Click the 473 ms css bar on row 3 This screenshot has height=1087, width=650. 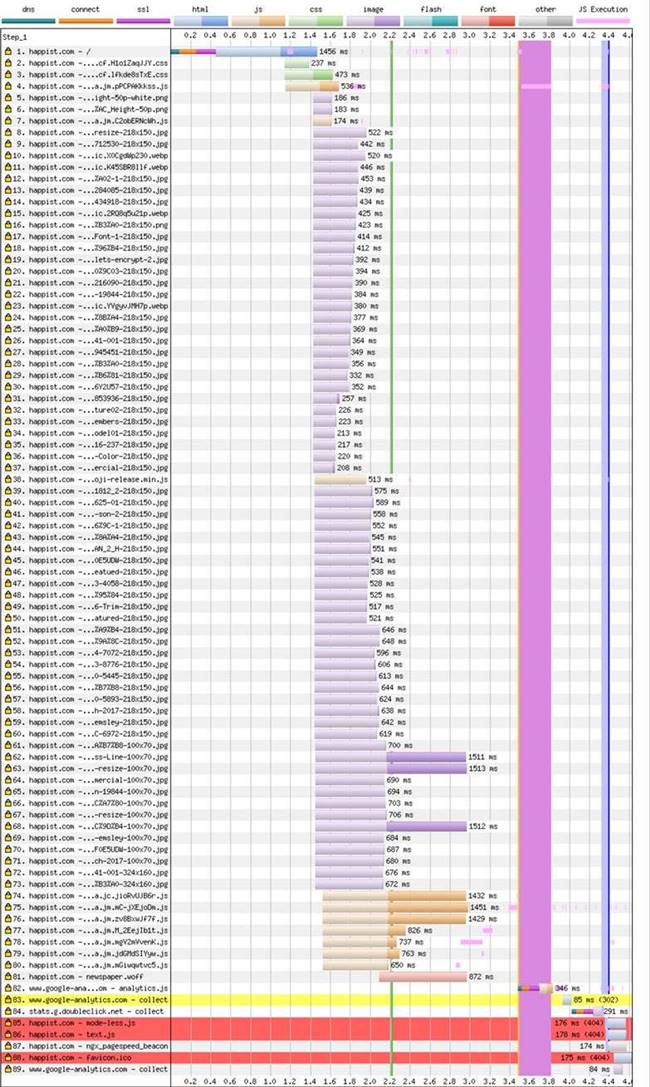click(x=309, y=75)
